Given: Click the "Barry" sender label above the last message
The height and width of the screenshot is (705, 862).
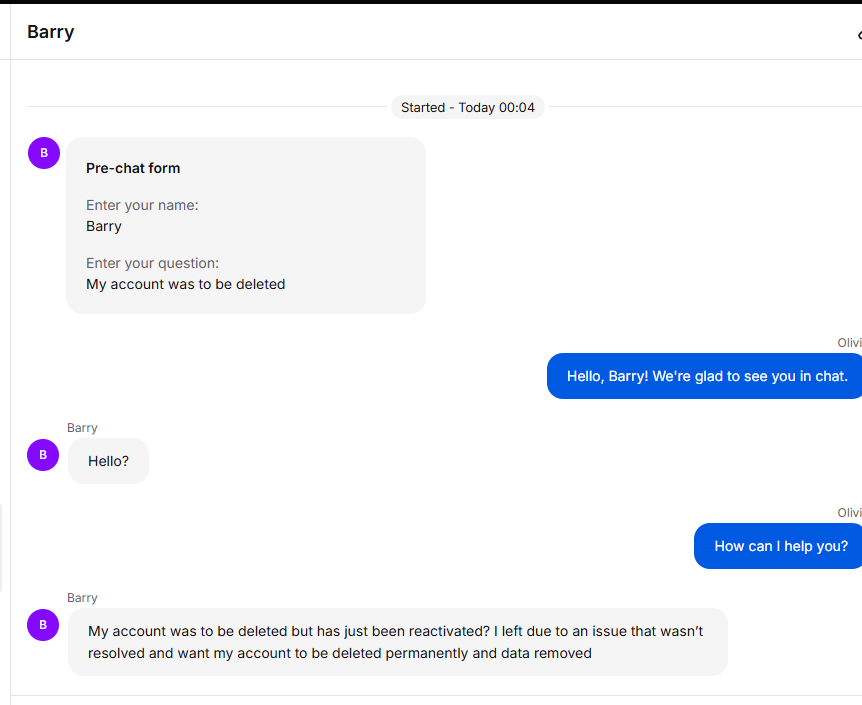Looking at the screenshot, I should point(82,598).
